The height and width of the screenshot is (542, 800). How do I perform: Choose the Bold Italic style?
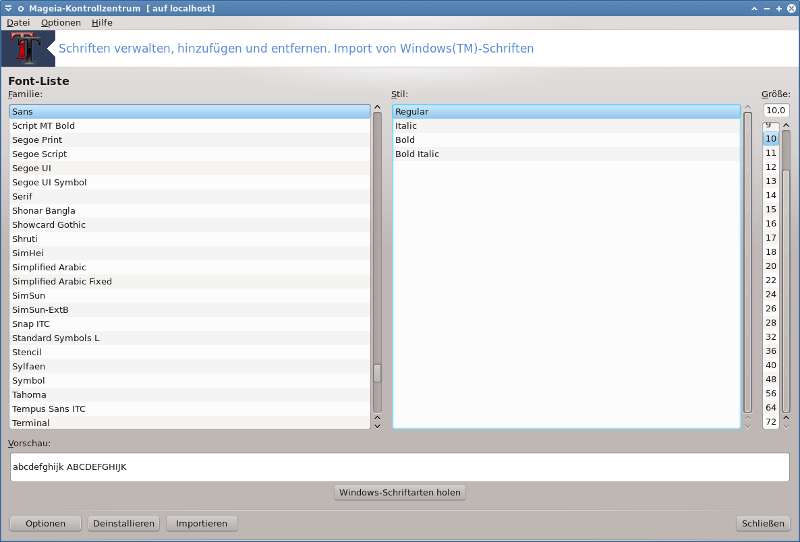[x=566, y=154]
